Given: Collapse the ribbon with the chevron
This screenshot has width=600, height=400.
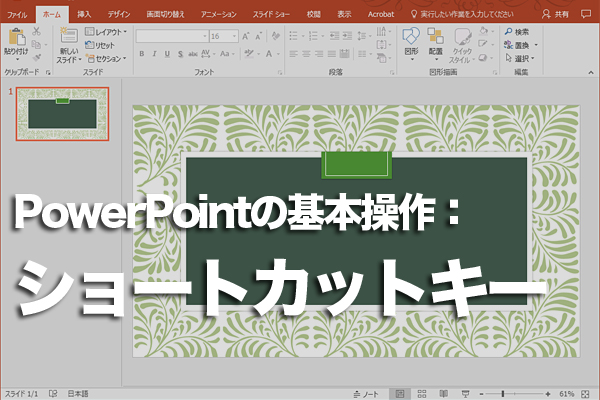Looking at the screenshot, I should click(591, 72).
